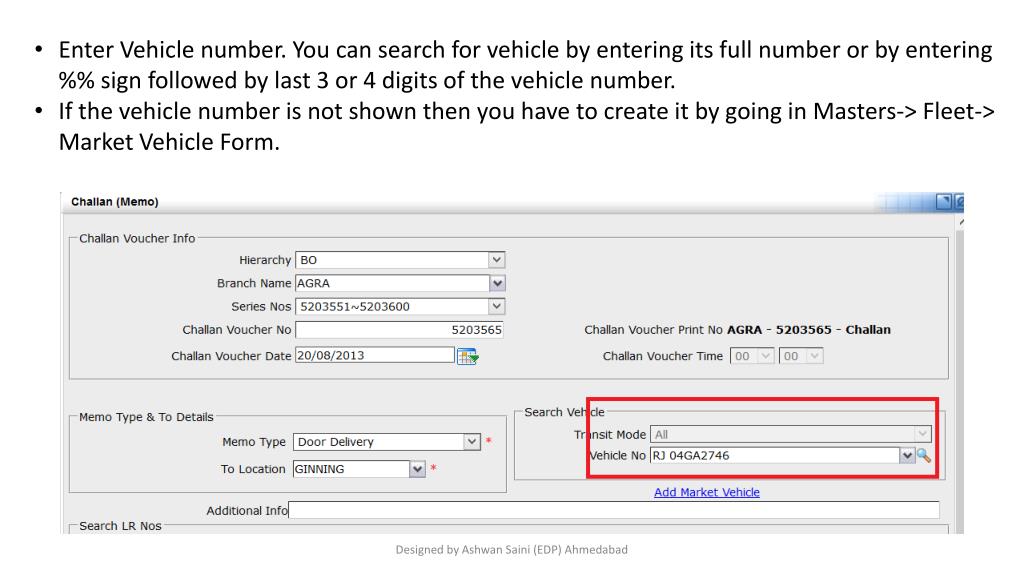The height and width of the screenshot is (576, 1024).
Task: Click the Vehicle No field RJ 04GA2746
Action: coord(775,456)
